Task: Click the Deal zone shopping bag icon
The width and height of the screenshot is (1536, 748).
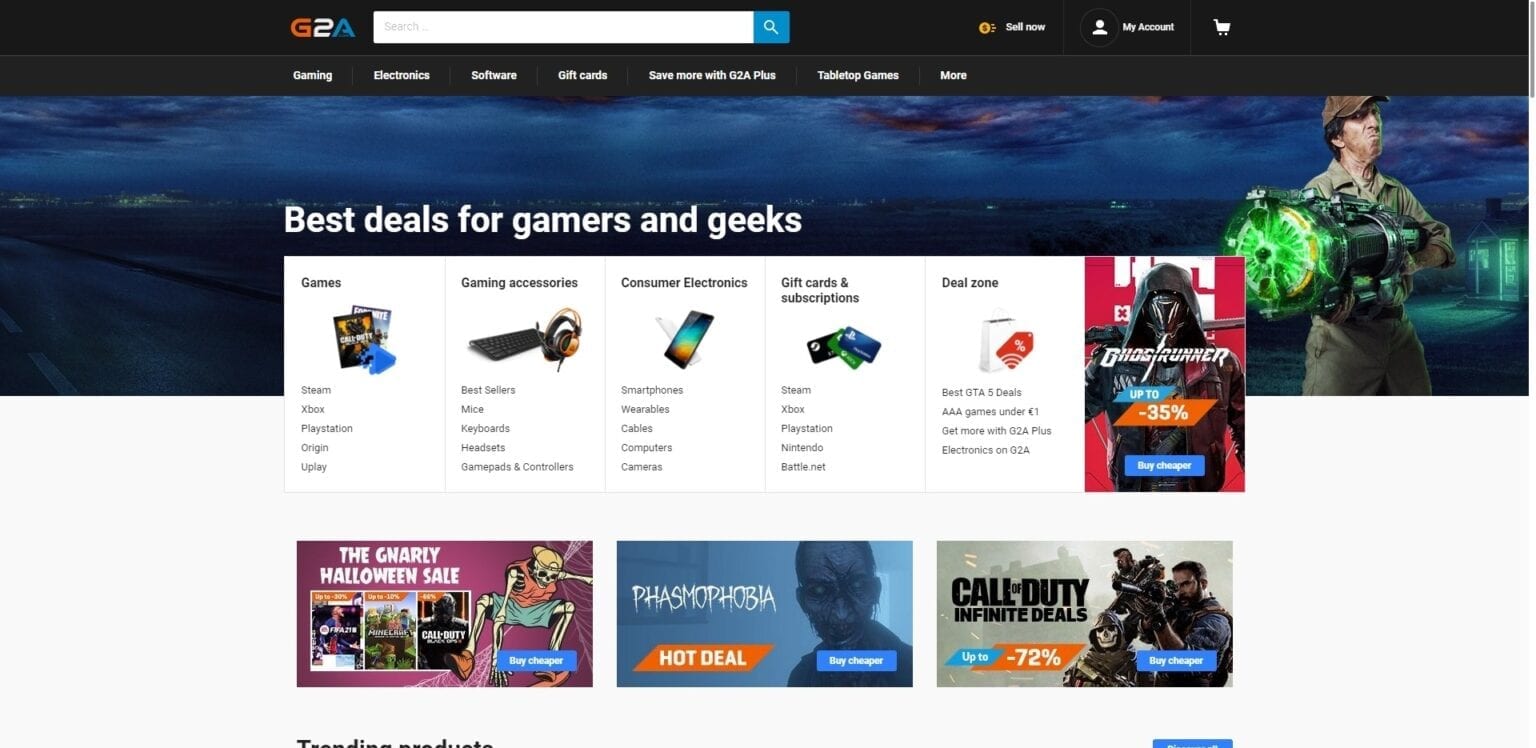Action: [x=1005, y=343]
